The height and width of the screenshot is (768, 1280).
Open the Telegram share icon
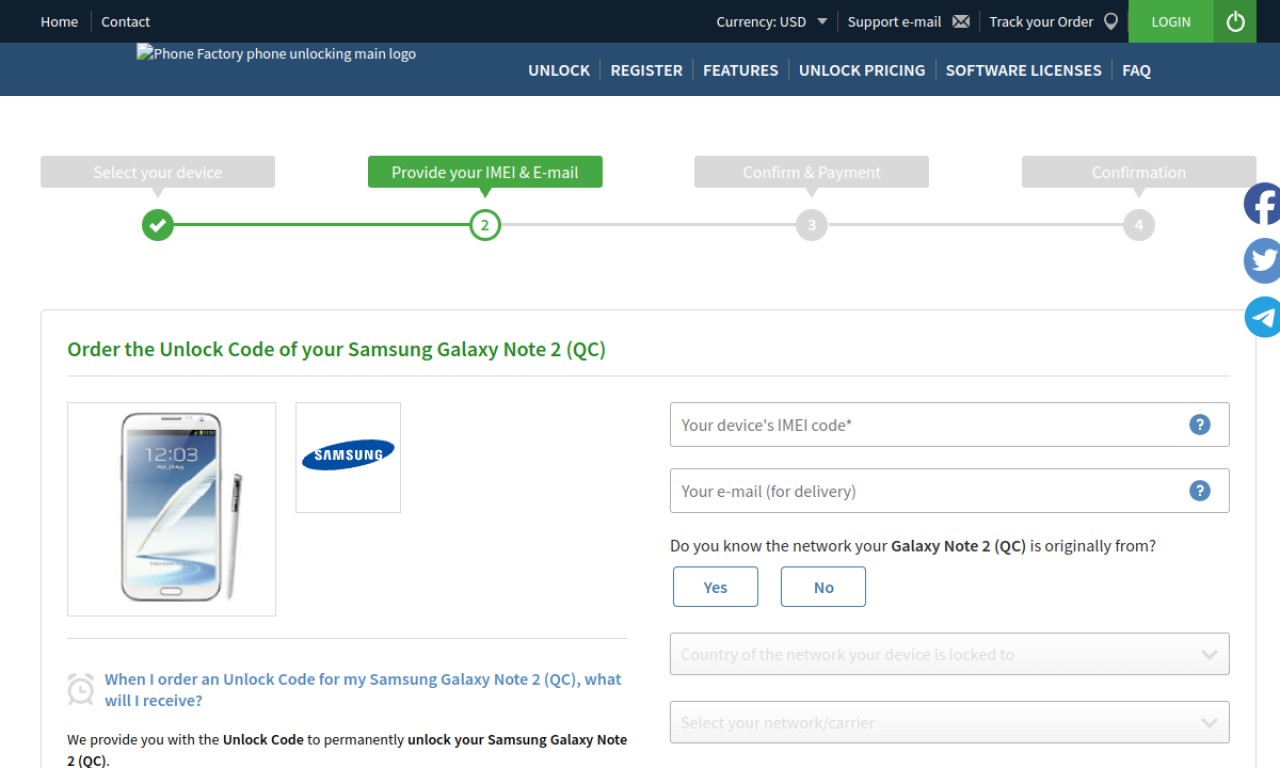[x=1262, y=317]
